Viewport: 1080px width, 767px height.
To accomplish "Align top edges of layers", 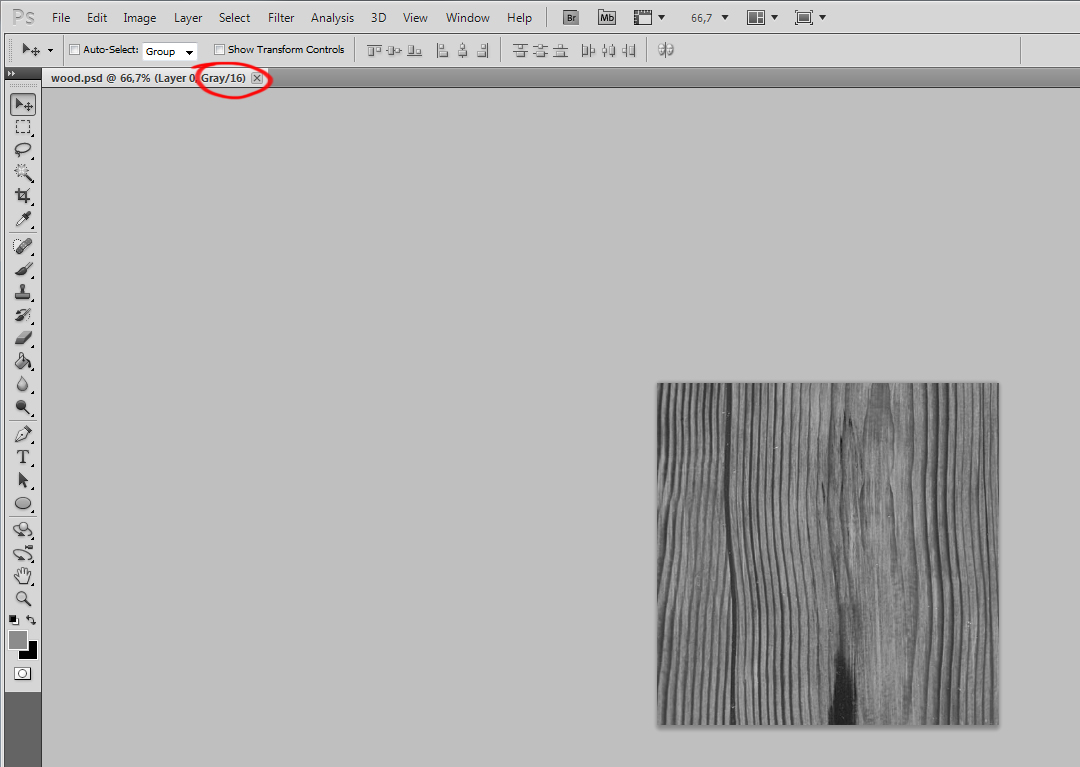I will (x=374, y=50).
